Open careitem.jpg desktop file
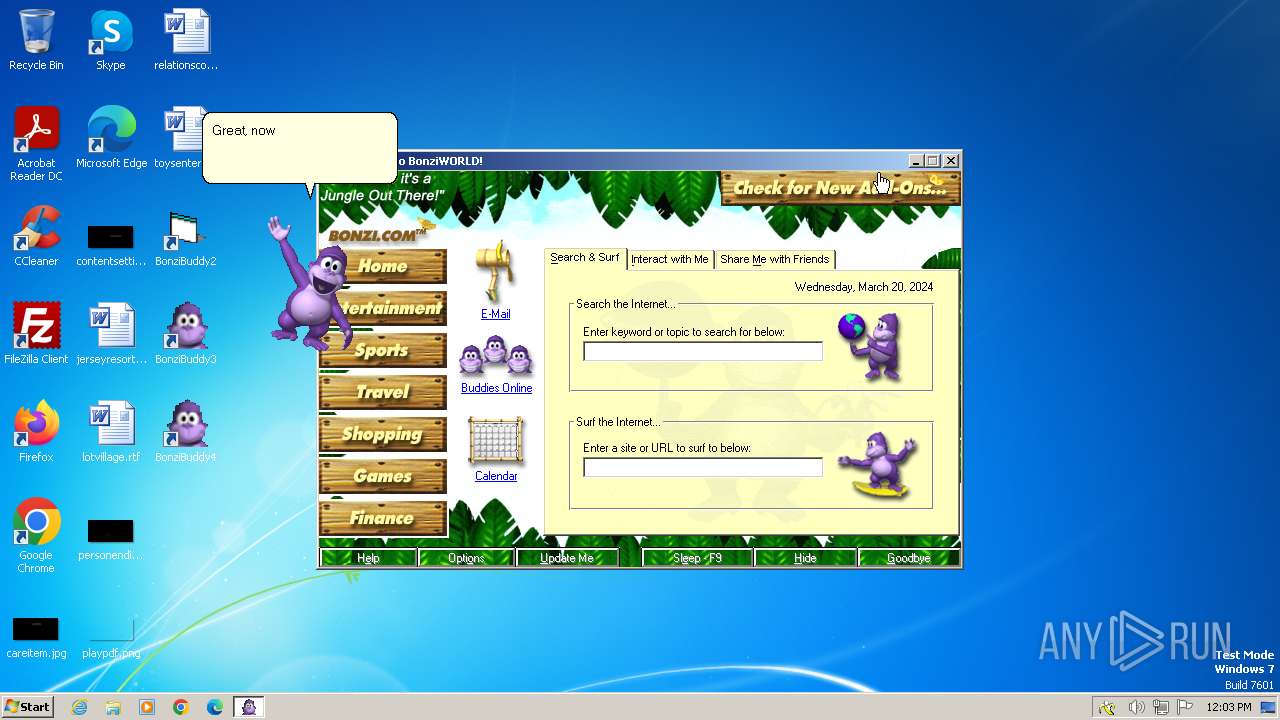The width and height of the screenshot is (1280, 720). (x=36, y=637)
